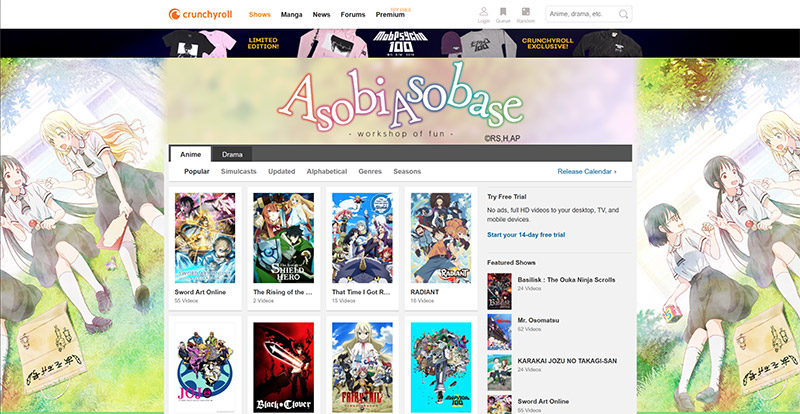Screen dimensions: 800x414
Task: Switch to the Drama tab
Action: [x=232, y=154]
